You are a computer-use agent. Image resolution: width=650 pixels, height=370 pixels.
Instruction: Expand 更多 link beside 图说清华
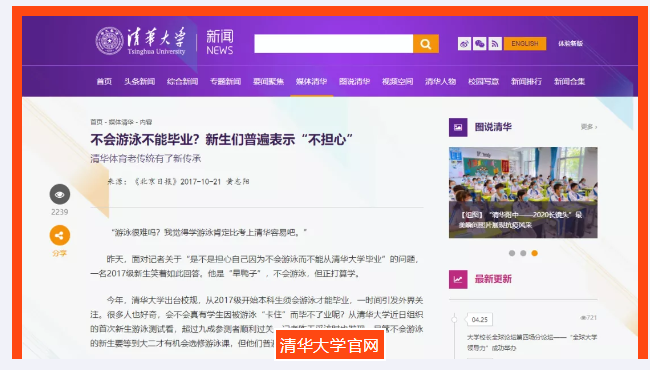(x=589, y=127)
